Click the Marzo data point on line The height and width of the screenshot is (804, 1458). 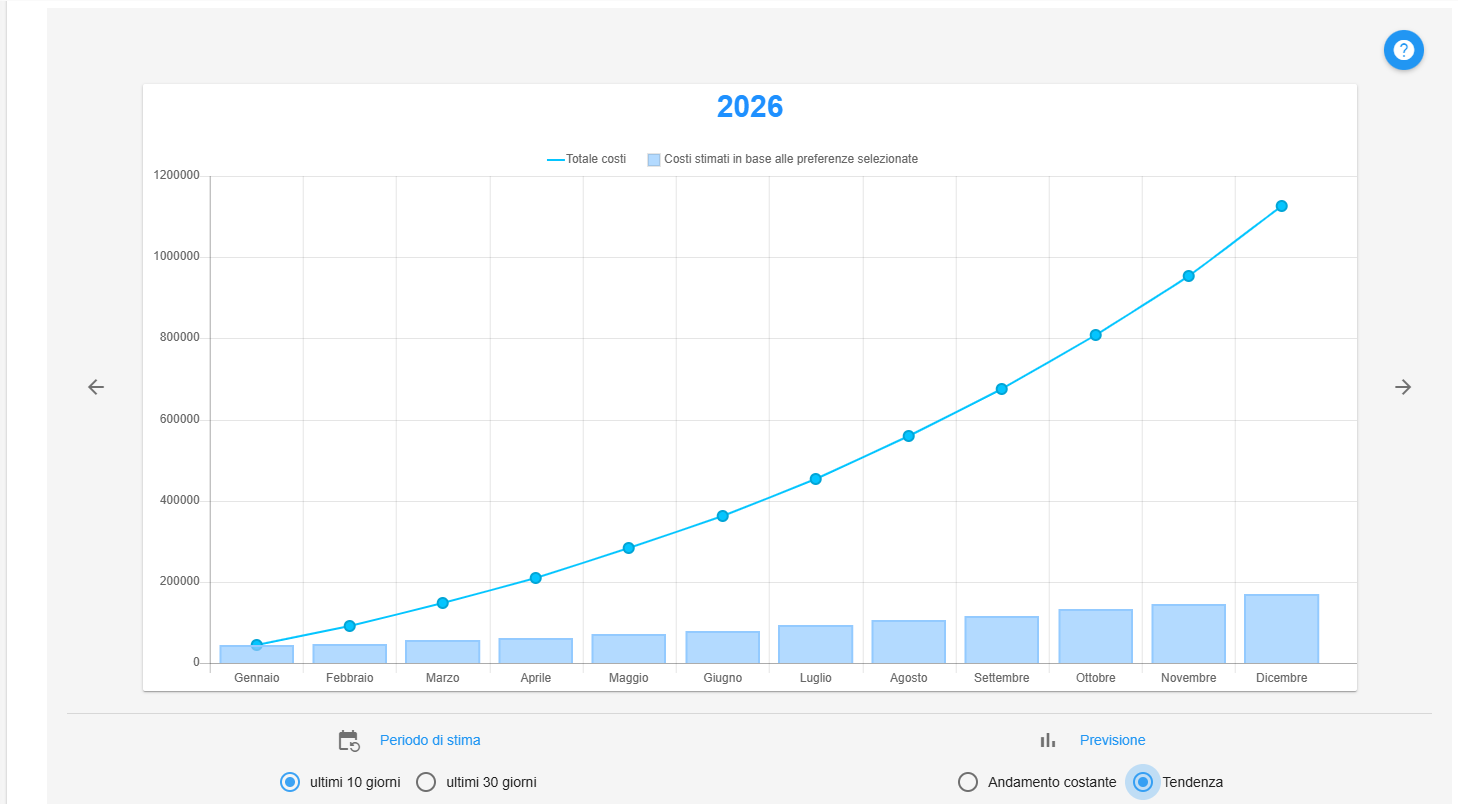(442, 603)
